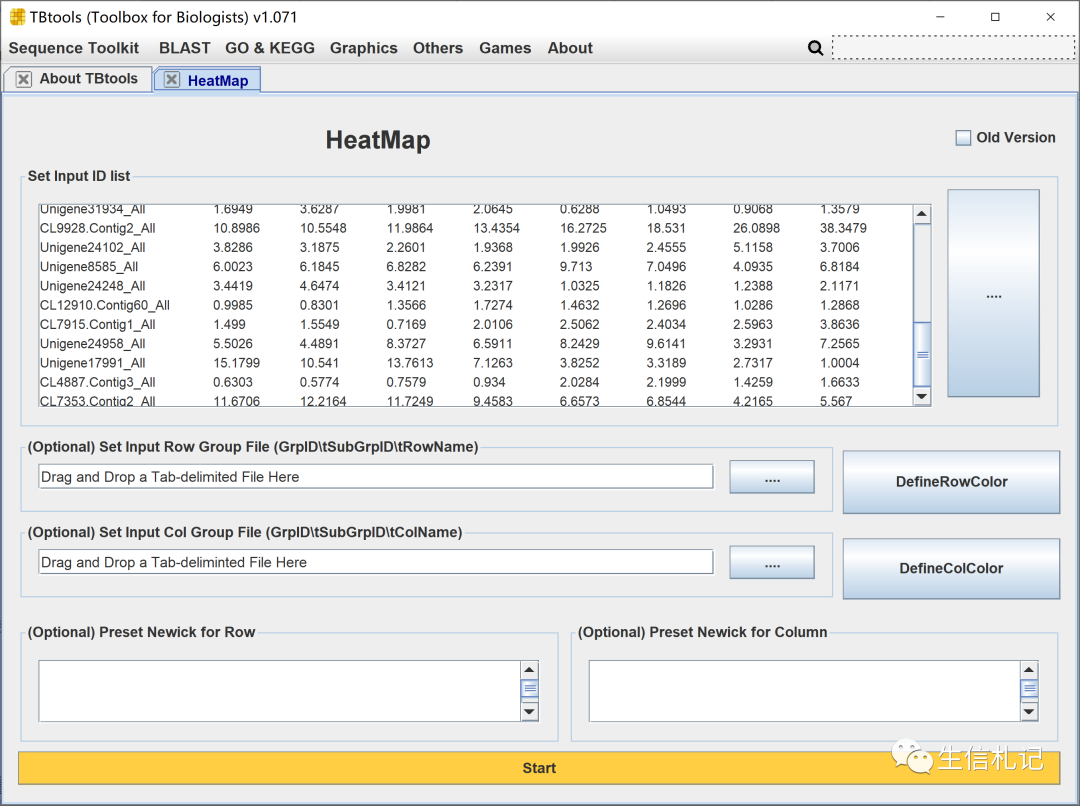Click the ID list scrollbar thumb
Image resolution: width=1080 pixels, height=806 pixels.
pyautogui.click(x=922, y=354)
